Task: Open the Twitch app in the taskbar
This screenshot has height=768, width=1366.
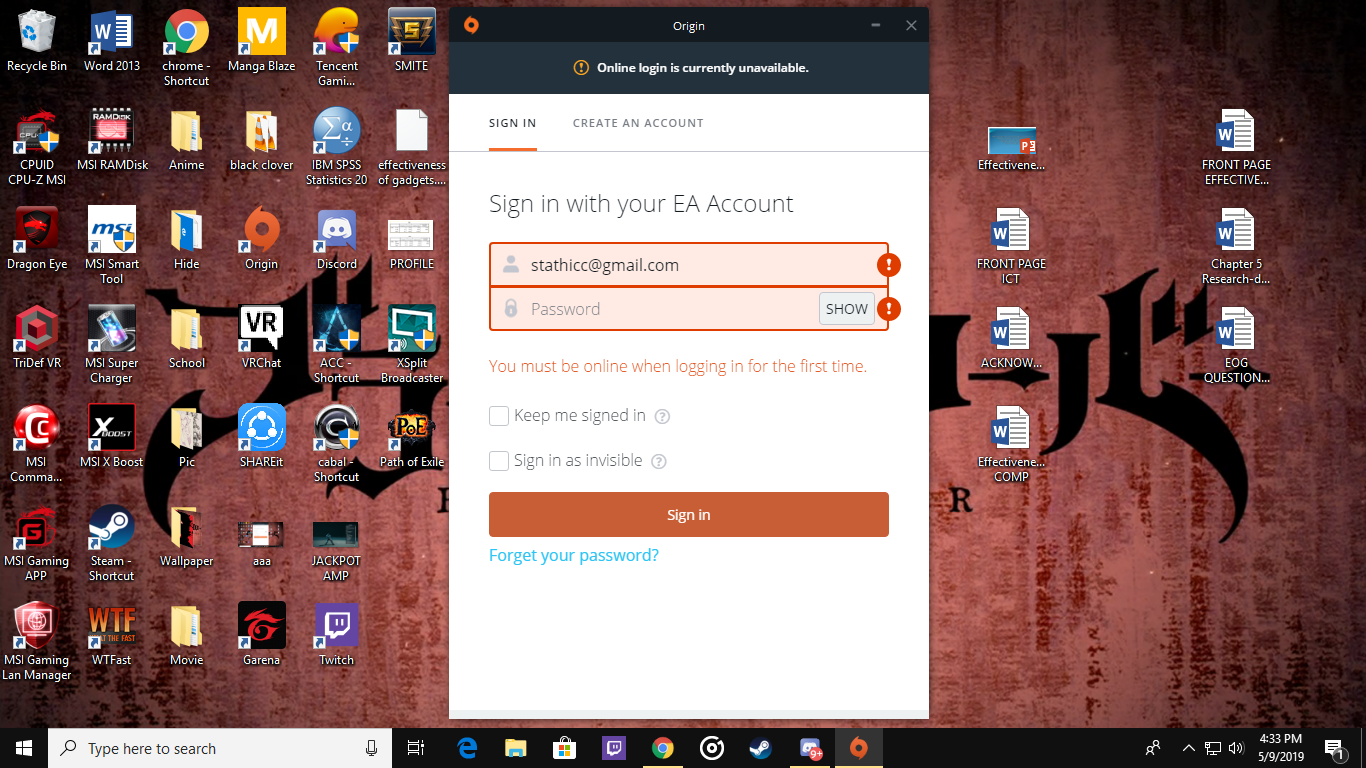Action: point(613,748)
